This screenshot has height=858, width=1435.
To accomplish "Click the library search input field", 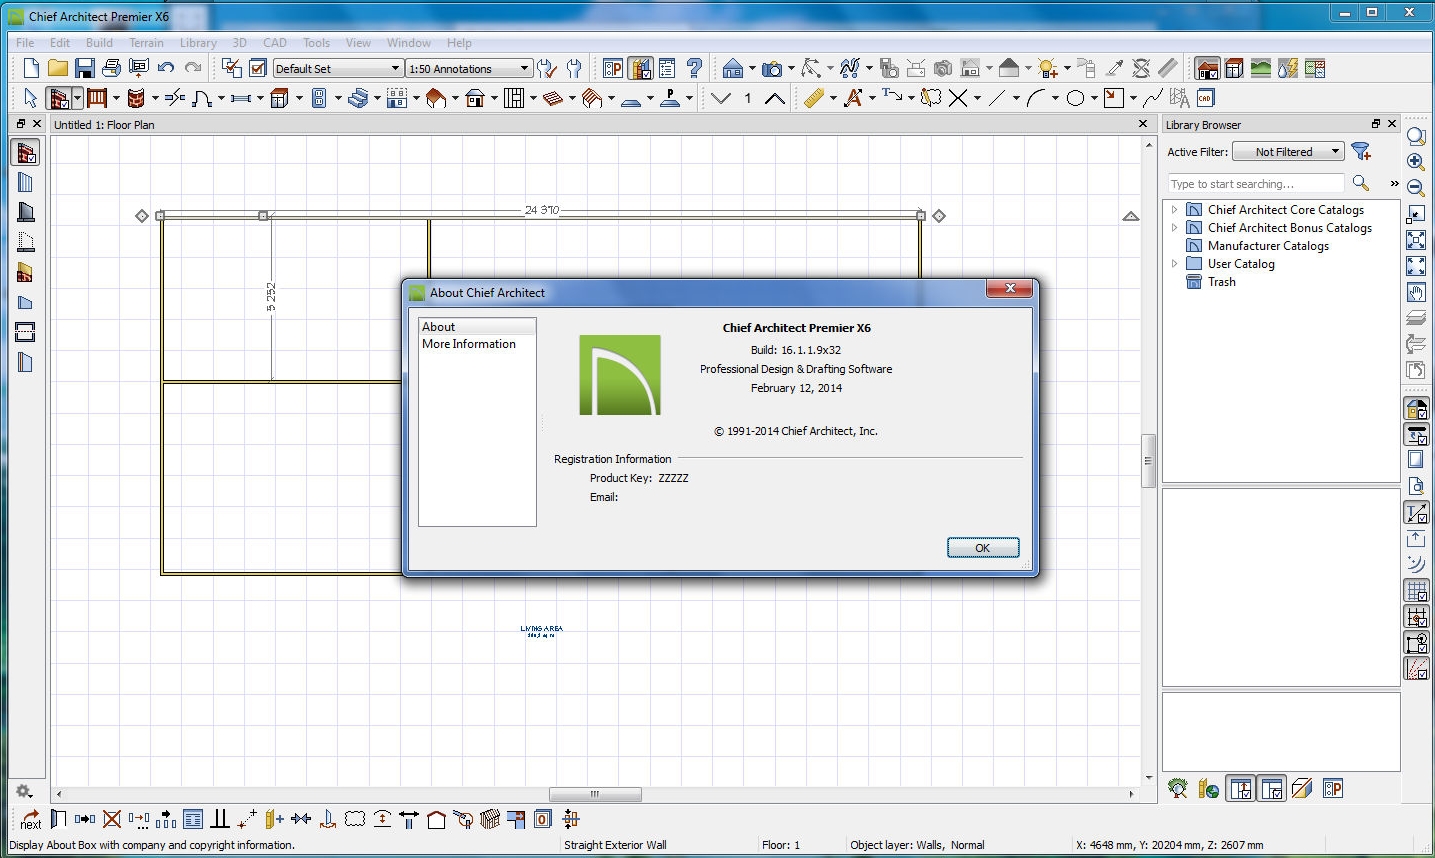I will click(x=1256, y=184).
